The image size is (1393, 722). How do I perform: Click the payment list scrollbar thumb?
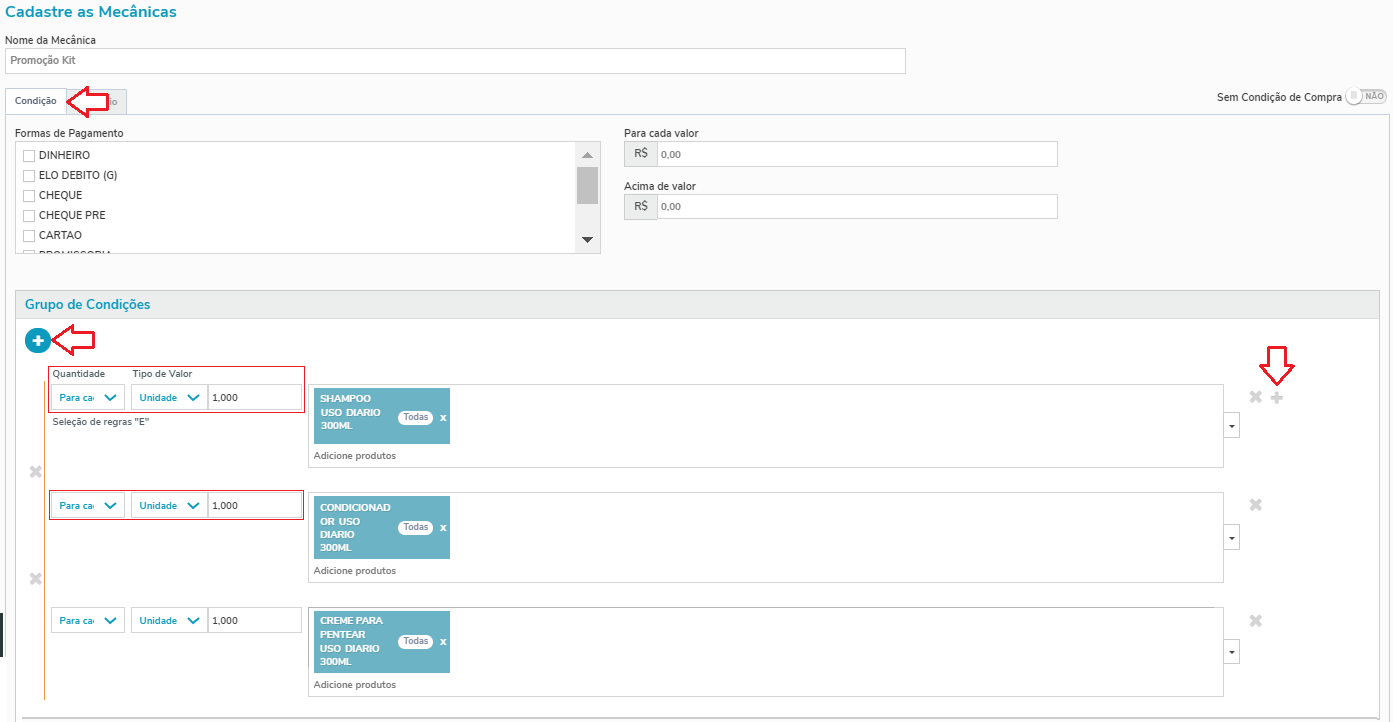click(587, 185)
